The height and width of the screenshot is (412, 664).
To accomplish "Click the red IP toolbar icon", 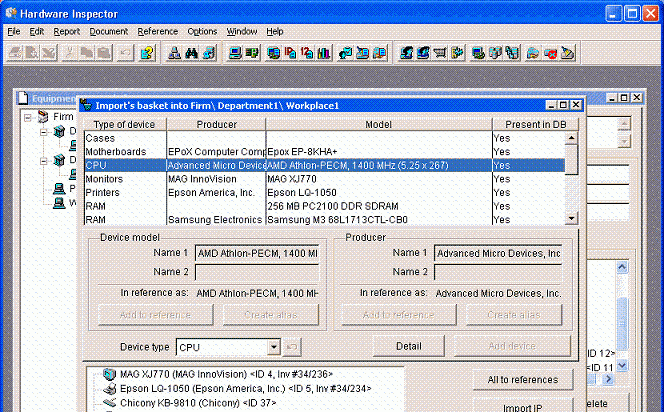I will coord(290,53).
